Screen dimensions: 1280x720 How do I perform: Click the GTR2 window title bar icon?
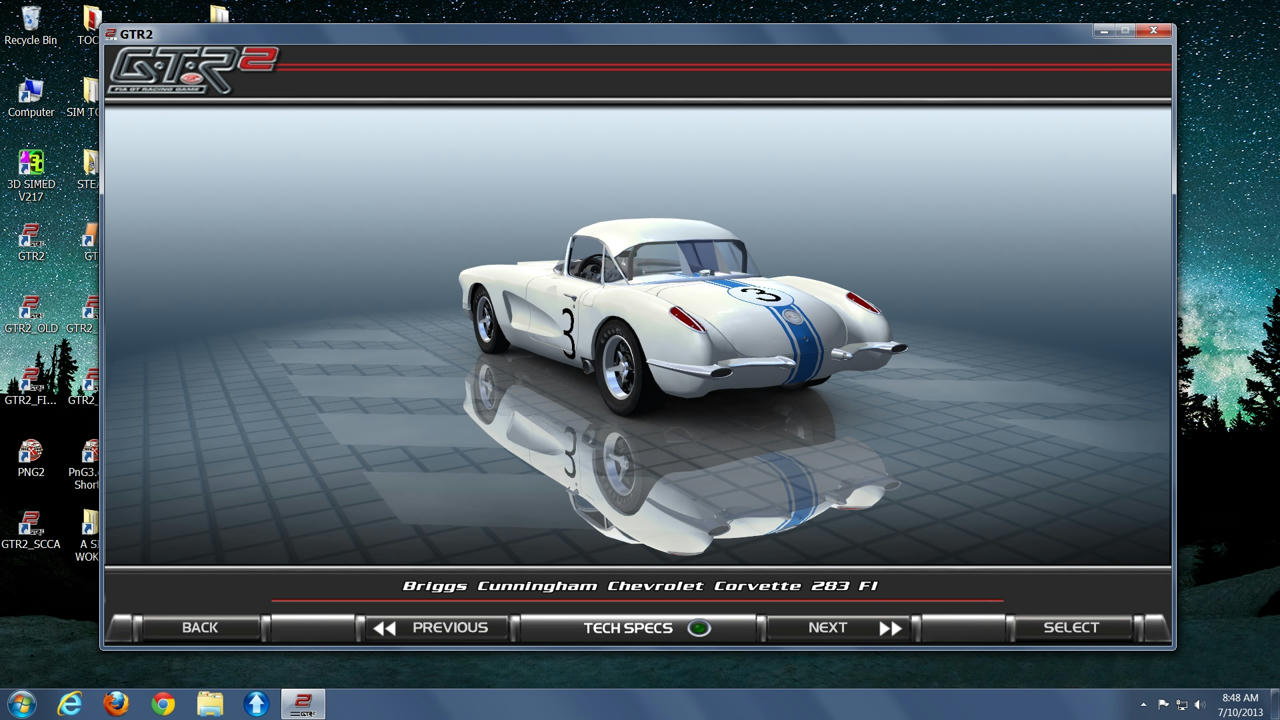point(111,33)
